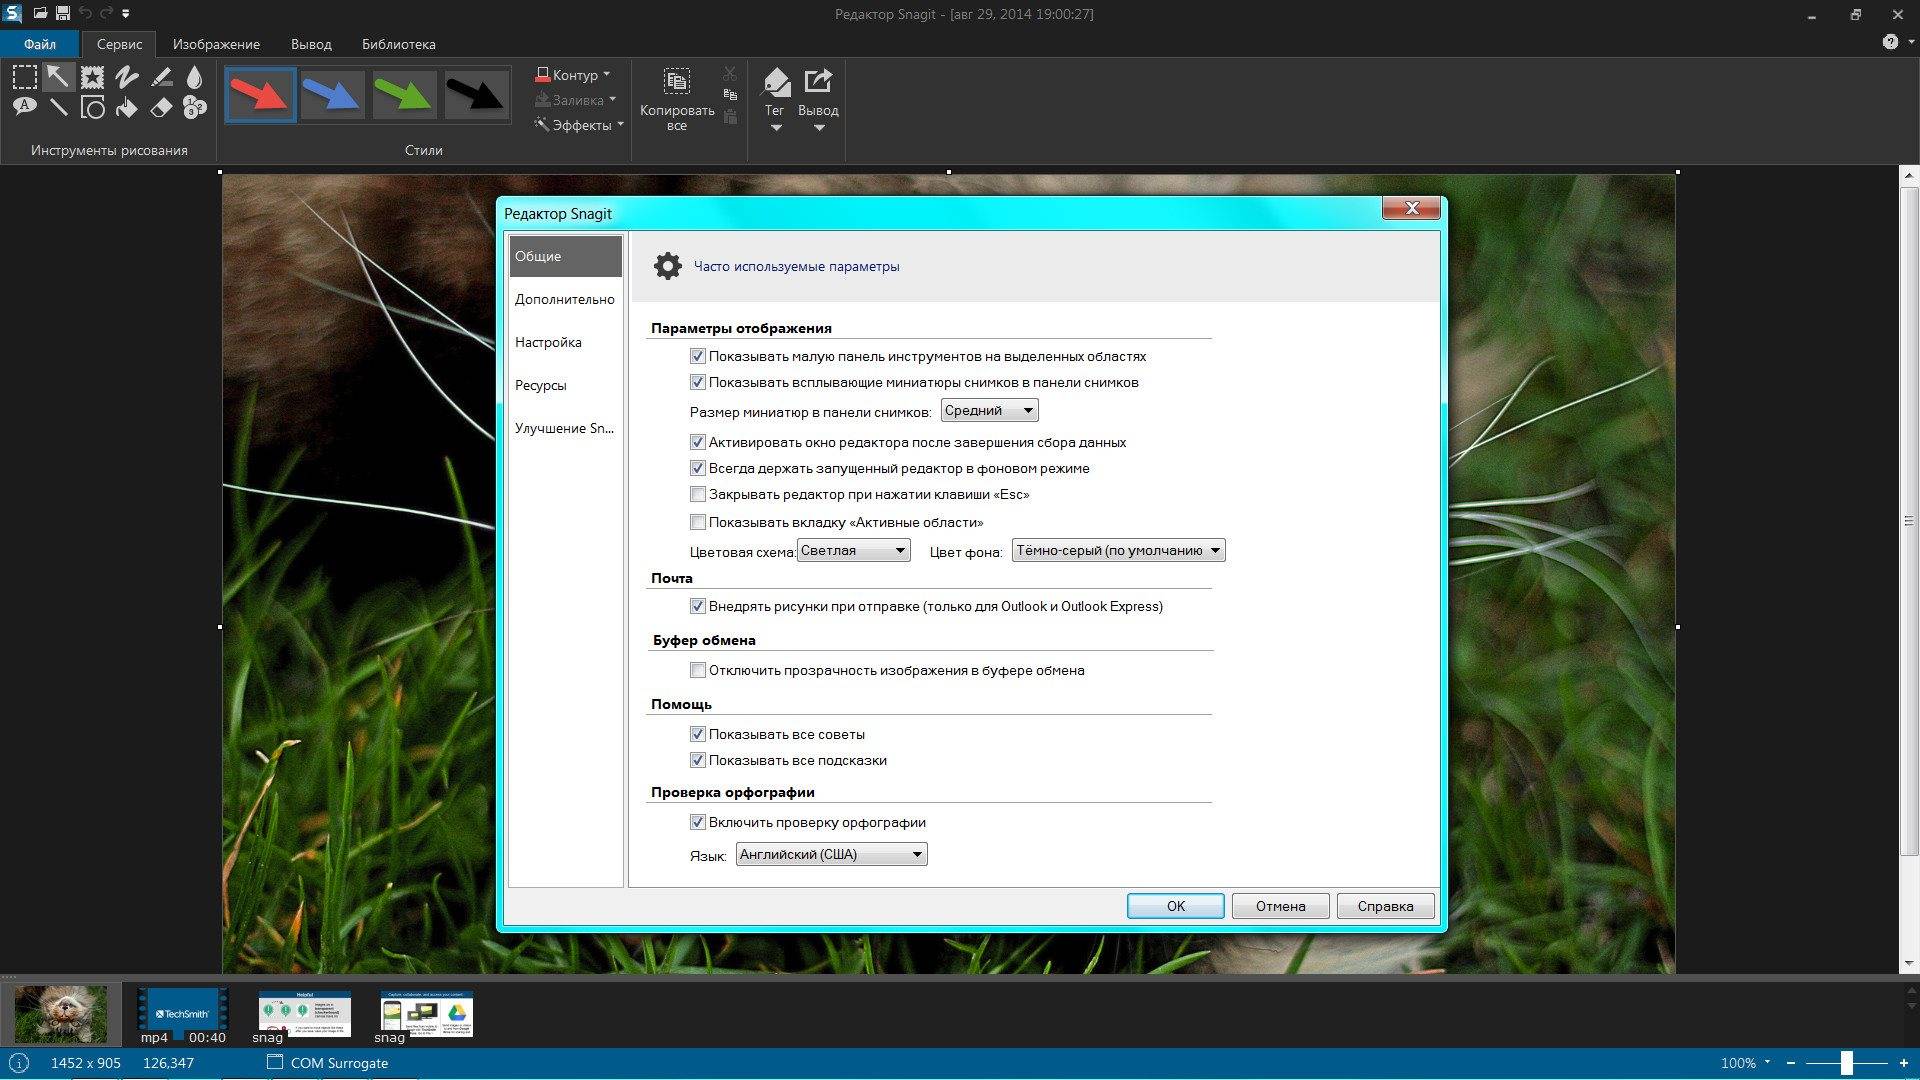Click the Undo arrow in title bar
This screenshot has width=1920, height=1080.
click(84, 14)
